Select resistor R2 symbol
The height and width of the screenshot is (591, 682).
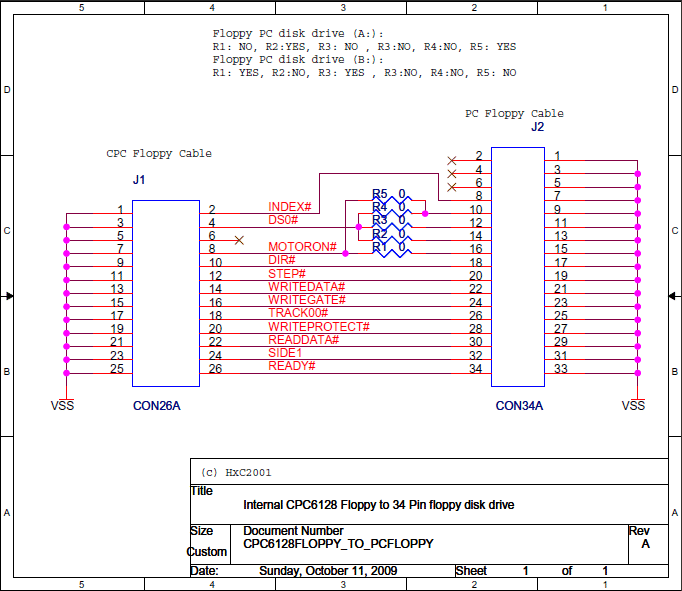392,240
